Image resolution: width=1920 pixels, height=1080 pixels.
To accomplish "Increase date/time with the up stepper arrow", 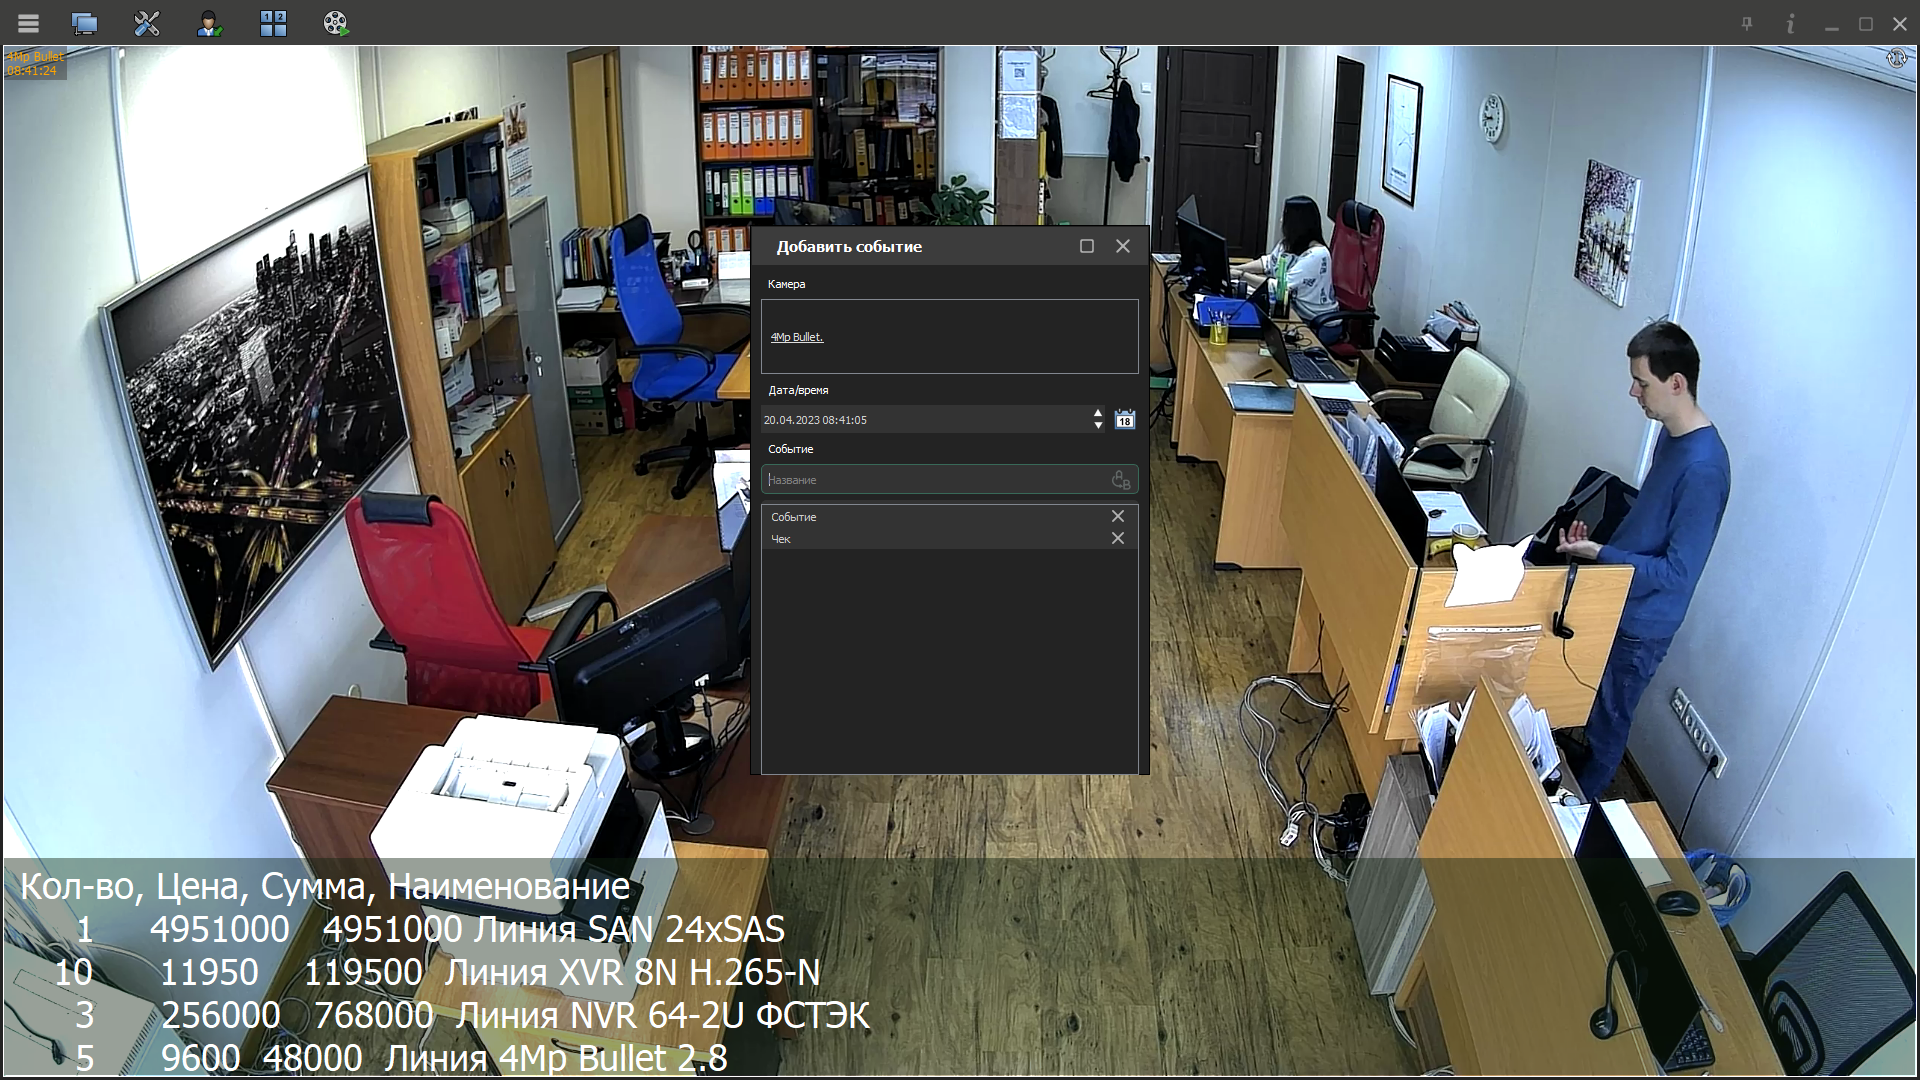I will tap(1098, 413).
